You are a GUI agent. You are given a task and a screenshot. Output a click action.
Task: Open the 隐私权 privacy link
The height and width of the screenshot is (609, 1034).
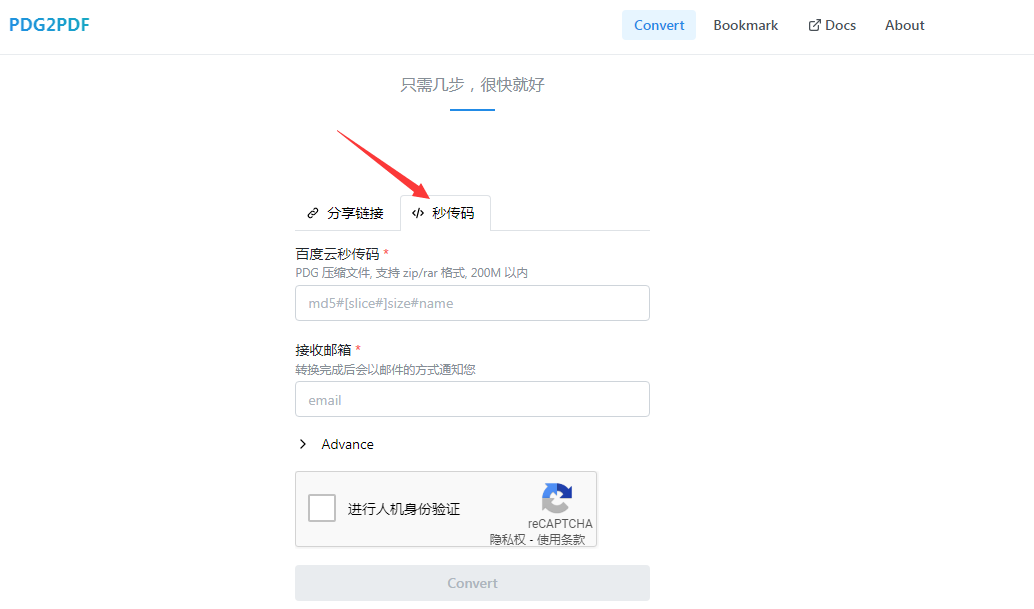click(x=507, y=539)
